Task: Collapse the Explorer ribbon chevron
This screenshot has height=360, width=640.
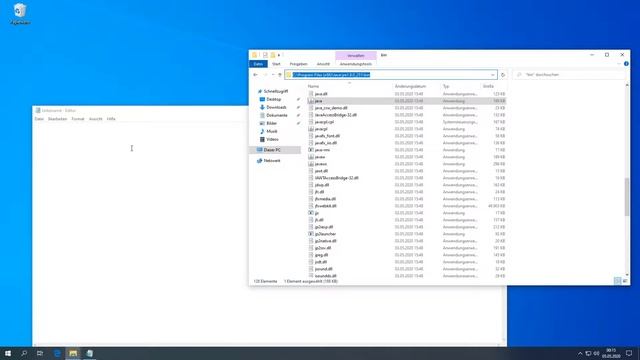Action: (x=619, y=64)
